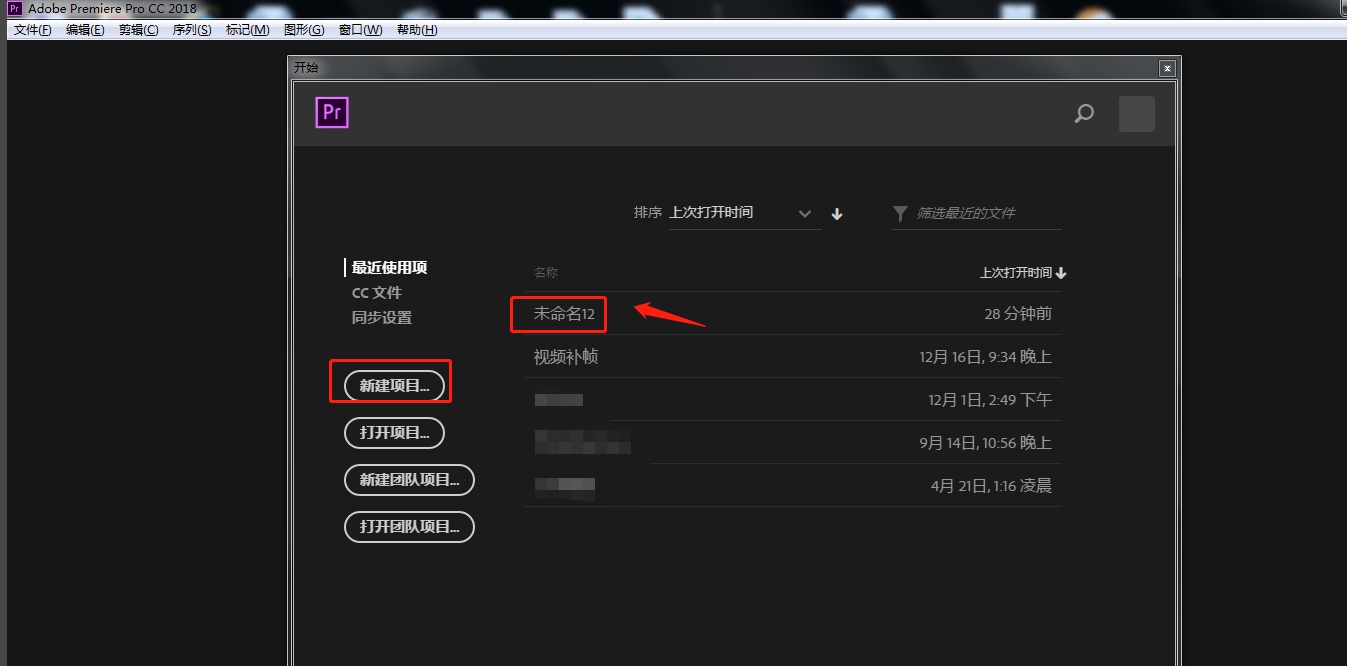Switch to CC 文件 view
This screenshot has width=1347, height=666.
[x=377, y=292]
